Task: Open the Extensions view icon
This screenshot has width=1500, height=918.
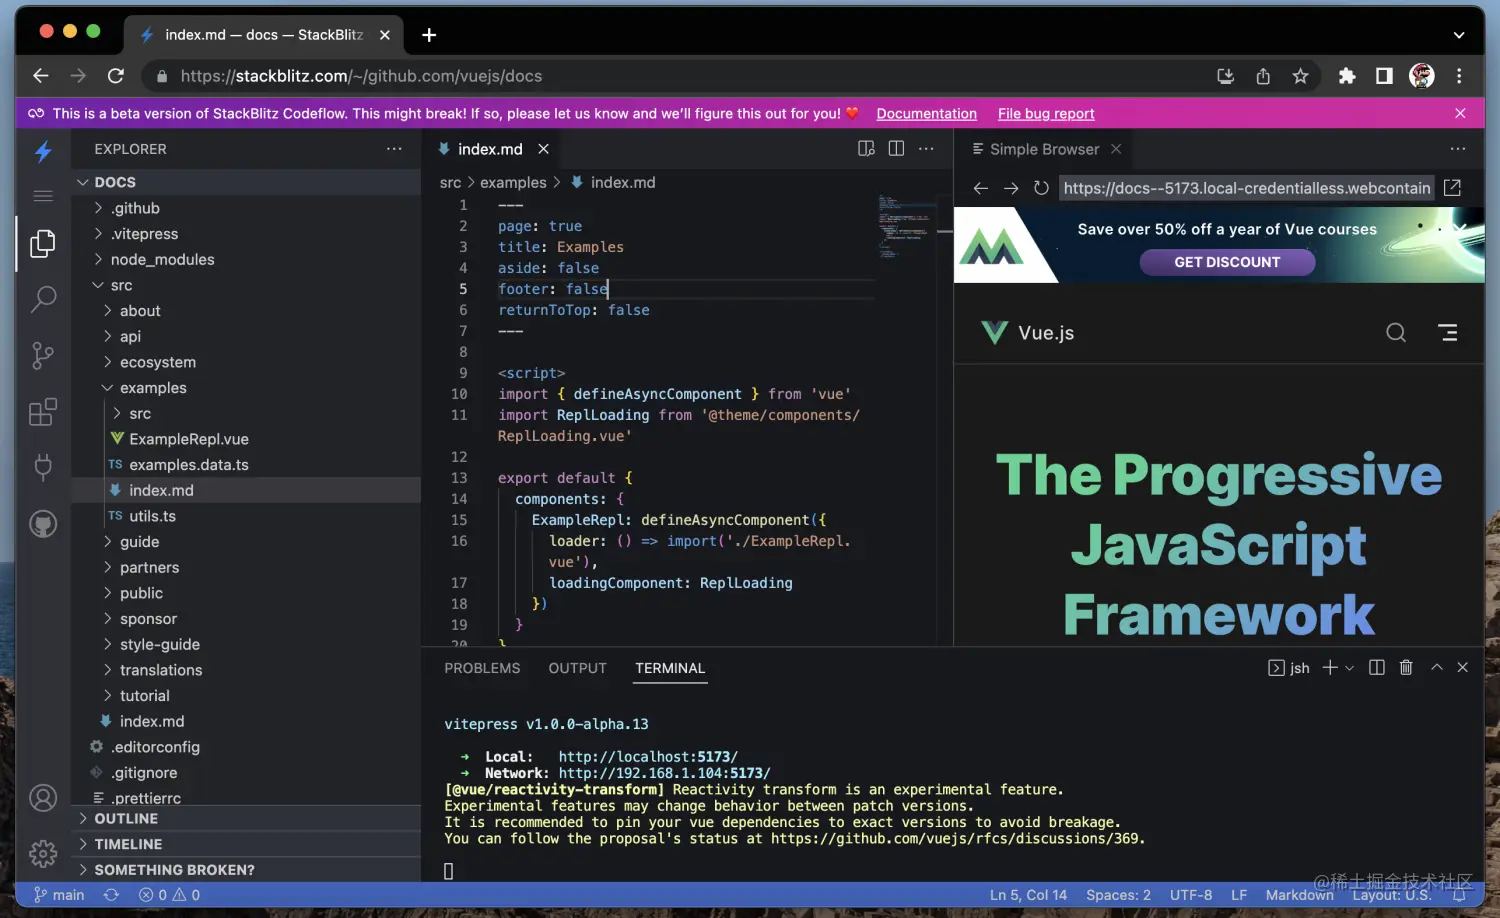Action: coord(43,411)
